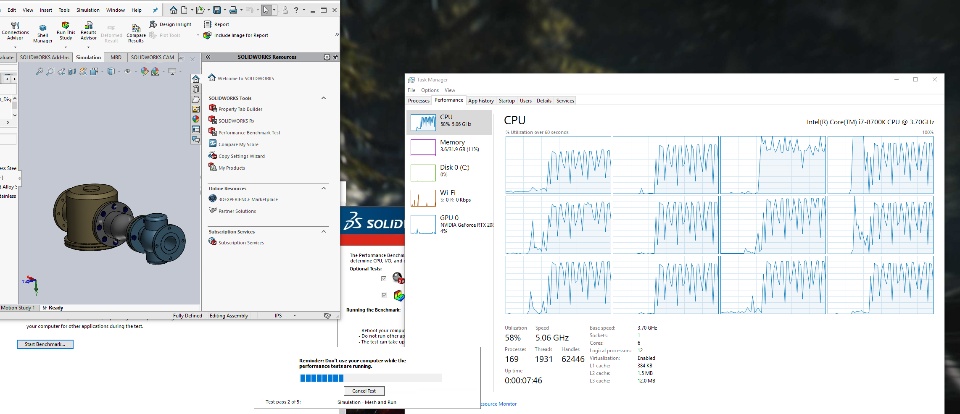Viewport: 960px width, 414px height.
Task: Click Report in Simulation ribbon
Action: tap(216, 24)
